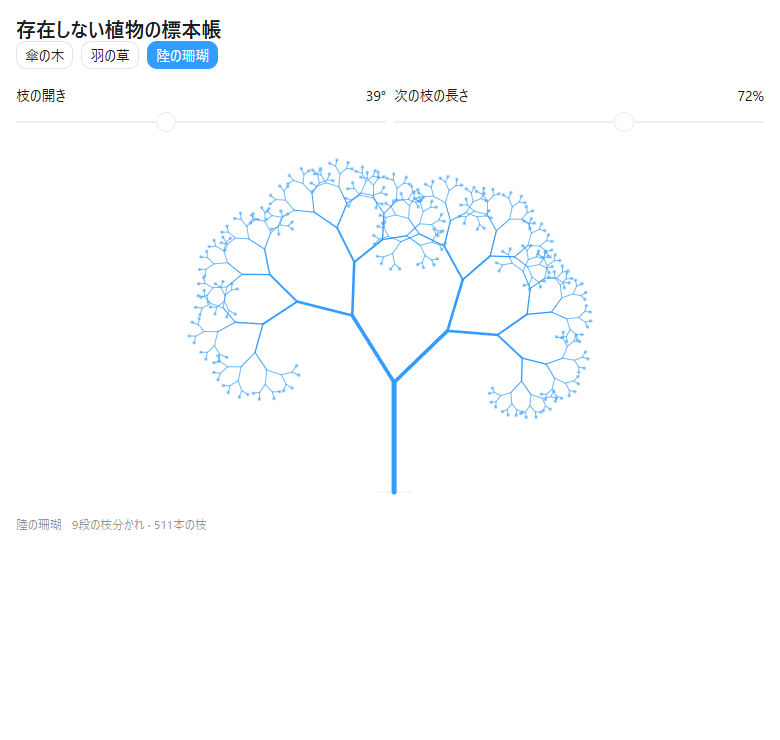Click the 9段の枝分かれ・511本の枝 status text
Image resolution: width=780 pixels, height=740 pixels.
coord(139,525)
